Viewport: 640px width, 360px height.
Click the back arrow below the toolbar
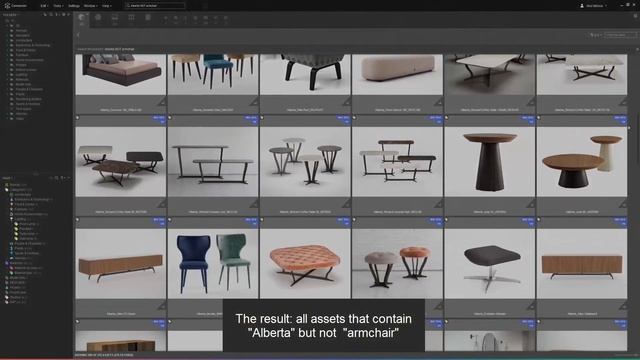78,35
